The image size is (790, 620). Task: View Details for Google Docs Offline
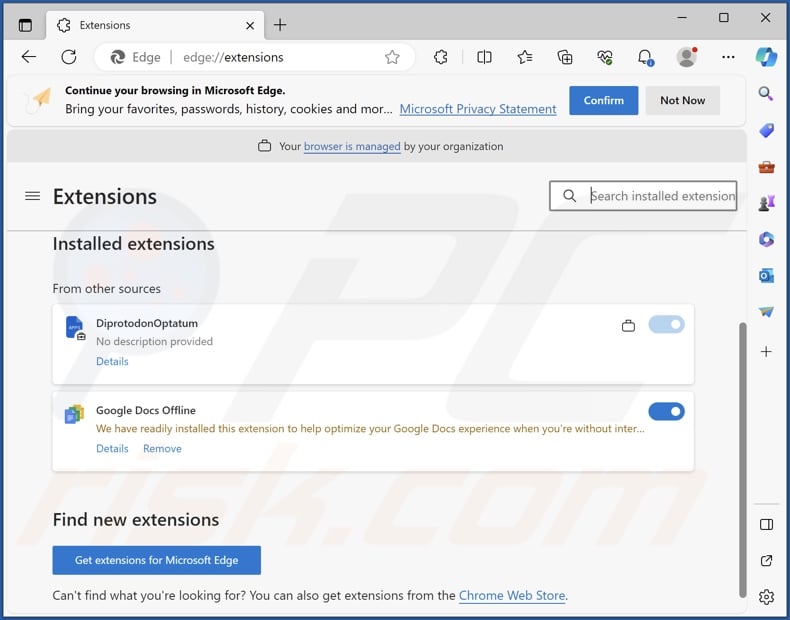(112, 448)
